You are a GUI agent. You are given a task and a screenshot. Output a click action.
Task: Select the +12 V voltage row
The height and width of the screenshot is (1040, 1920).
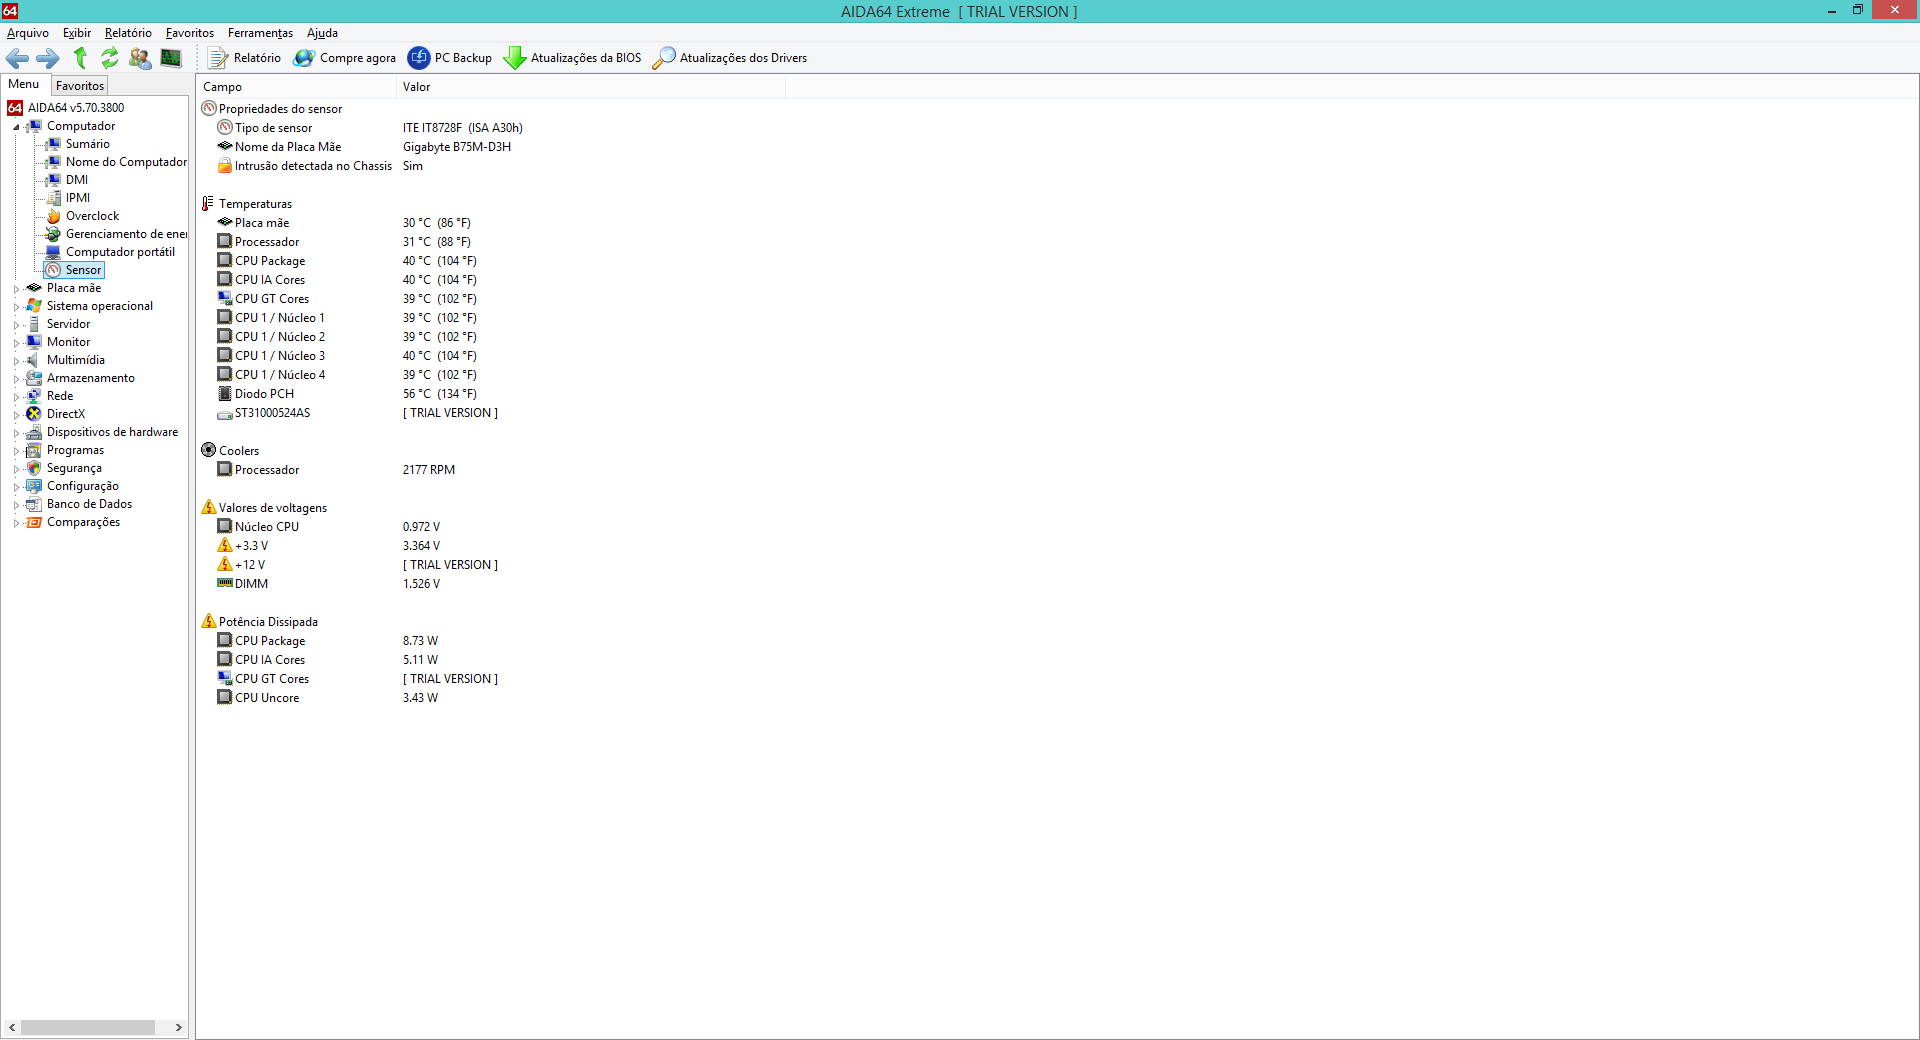pos(358,565)
